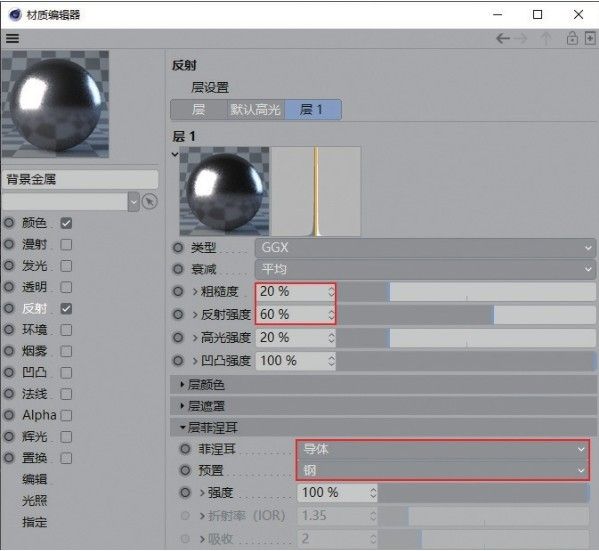Click the up arrow navigation icon
The width and height of the screenshot is (599, 551).
[x=546, y=39]
